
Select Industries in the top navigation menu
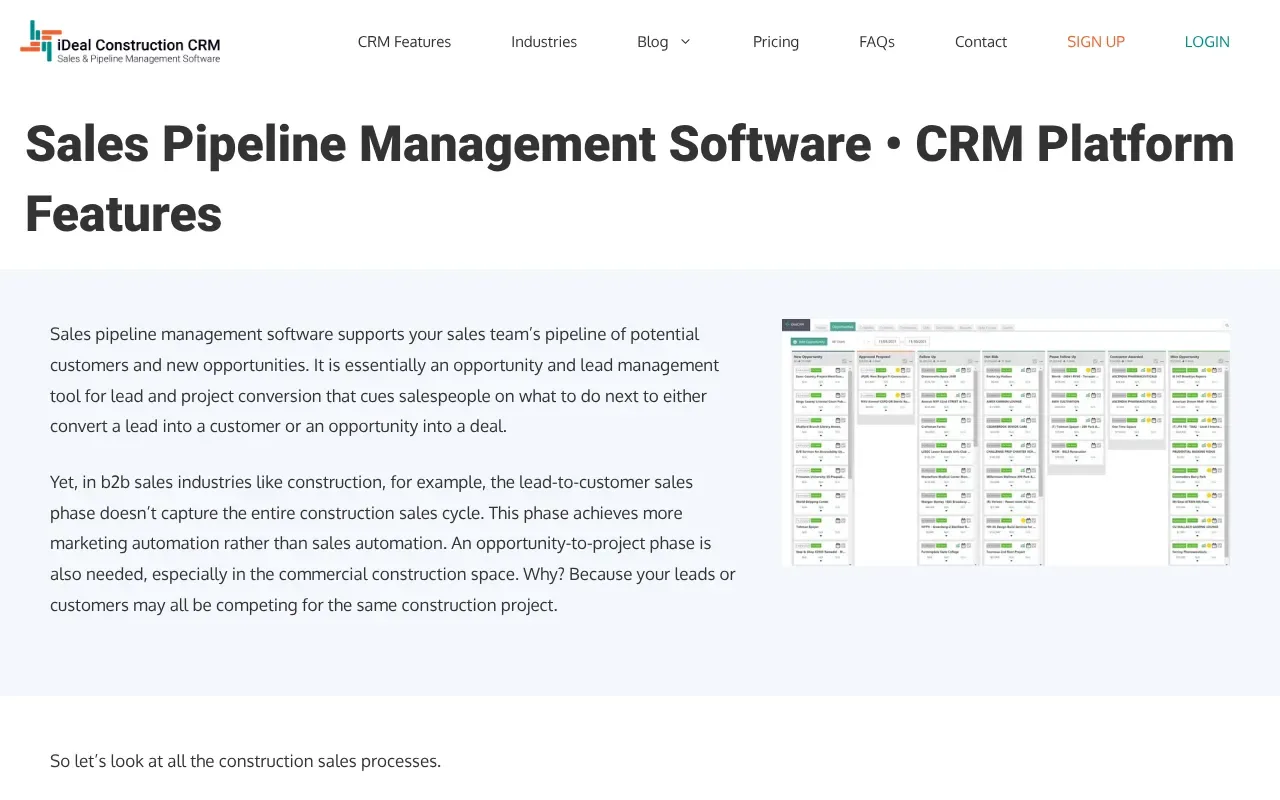544,41
